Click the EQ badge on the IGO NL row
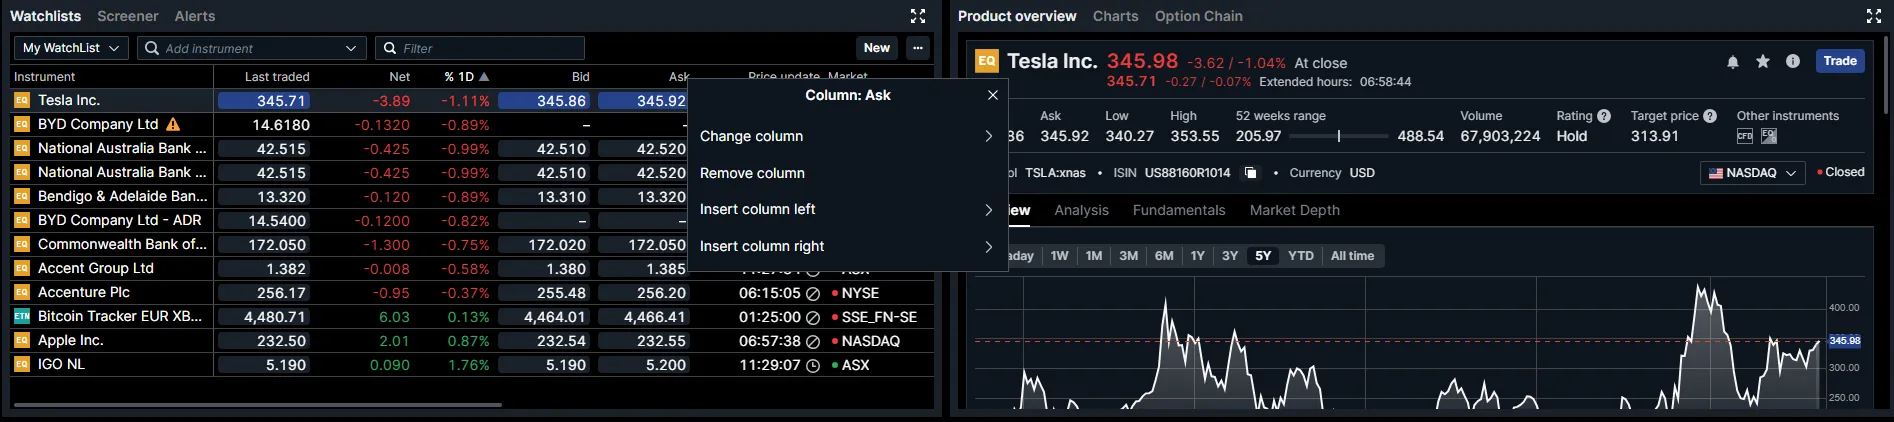Screen dimensions: 1894x422 tap(22, 365)
